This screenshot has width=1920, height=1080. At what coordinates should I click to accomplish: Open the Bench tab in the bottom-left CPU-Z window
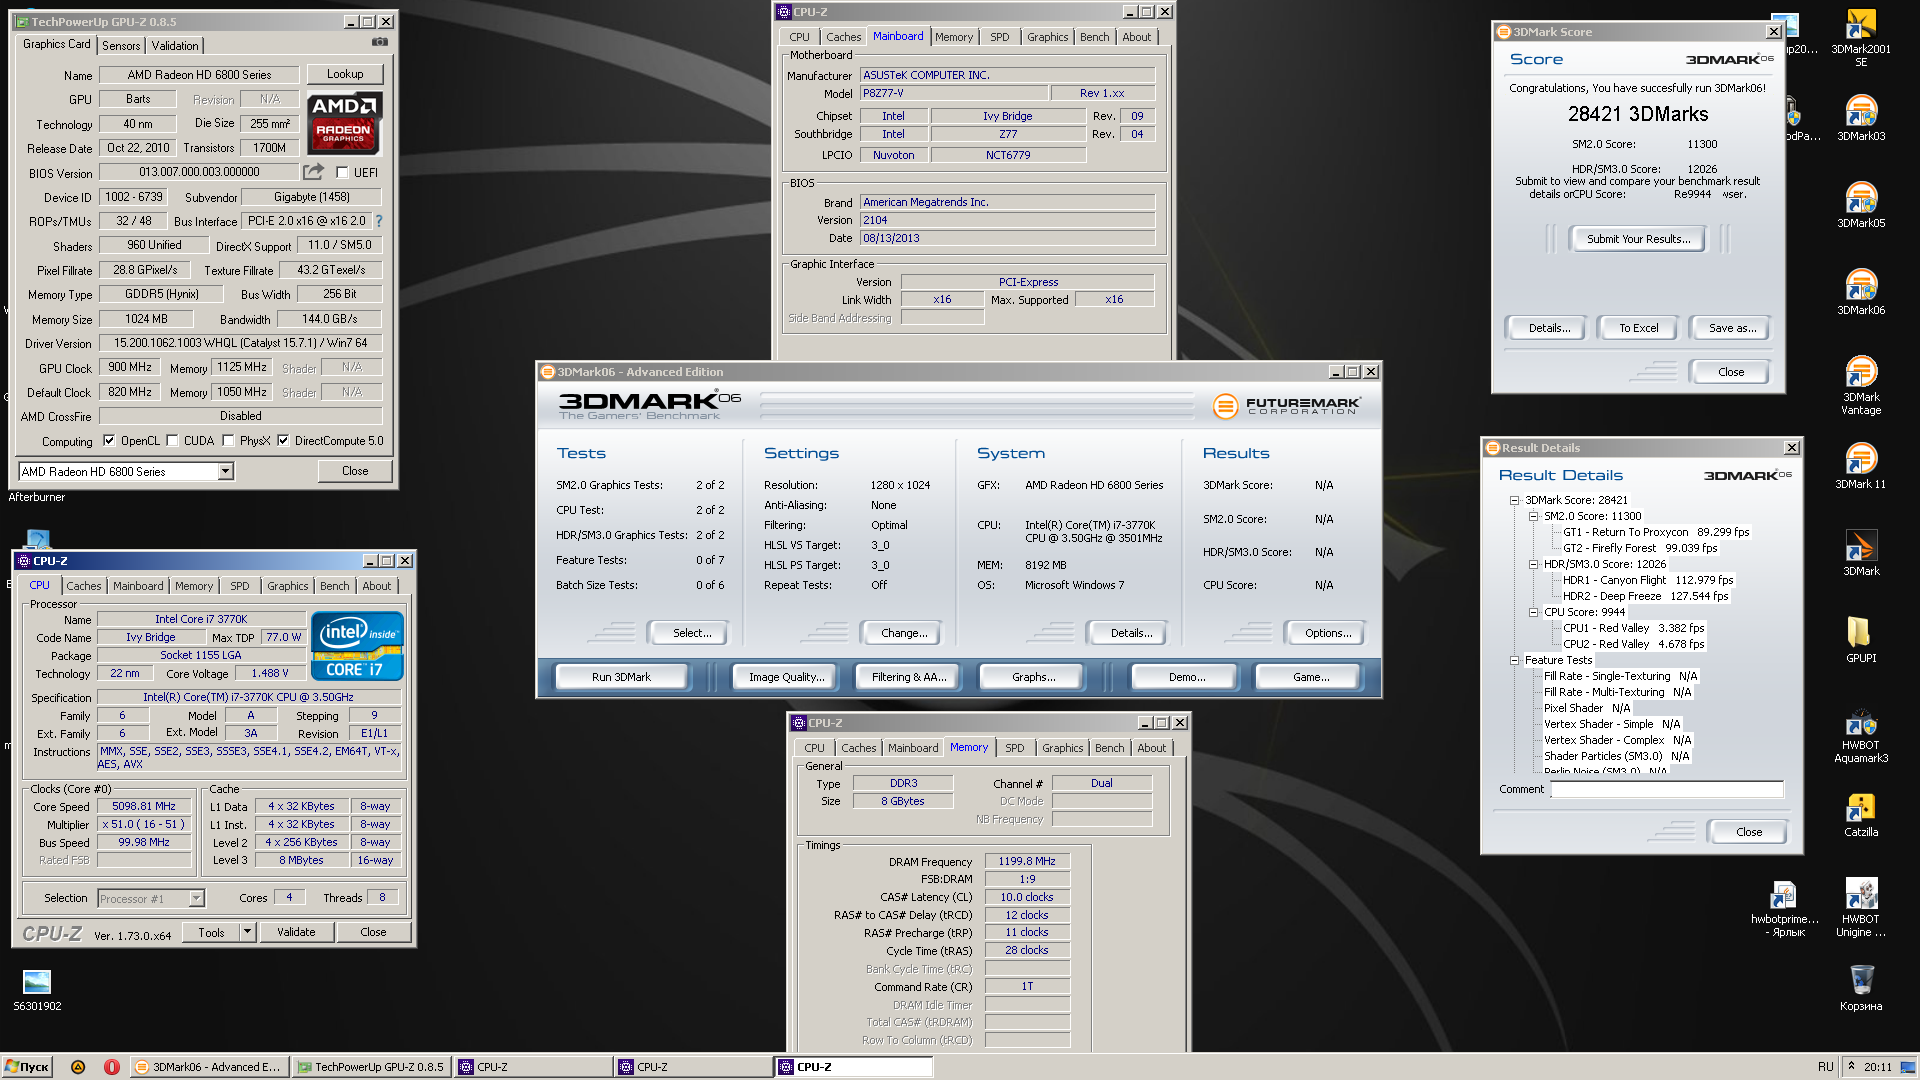334,586
